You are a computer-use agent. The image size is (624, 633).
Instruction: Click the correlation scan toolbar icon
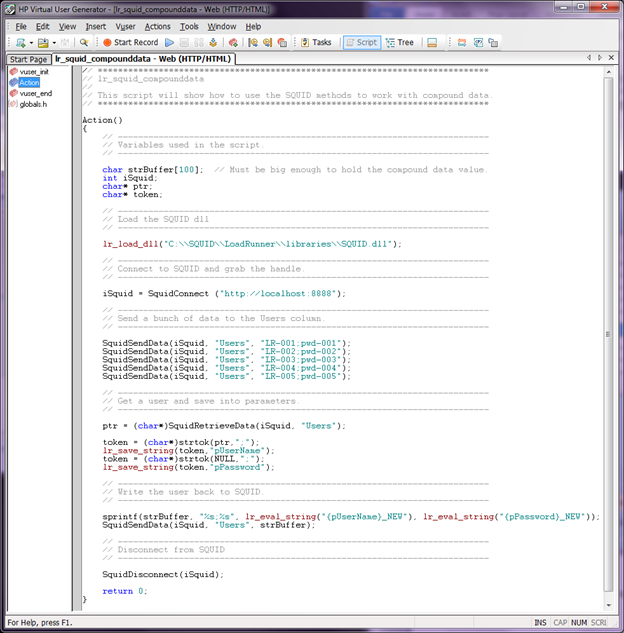tap(268, 42)
